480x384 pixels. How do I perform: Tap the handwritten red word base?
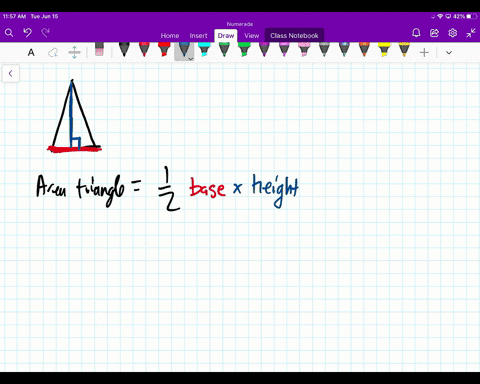[x=207, y=188]
